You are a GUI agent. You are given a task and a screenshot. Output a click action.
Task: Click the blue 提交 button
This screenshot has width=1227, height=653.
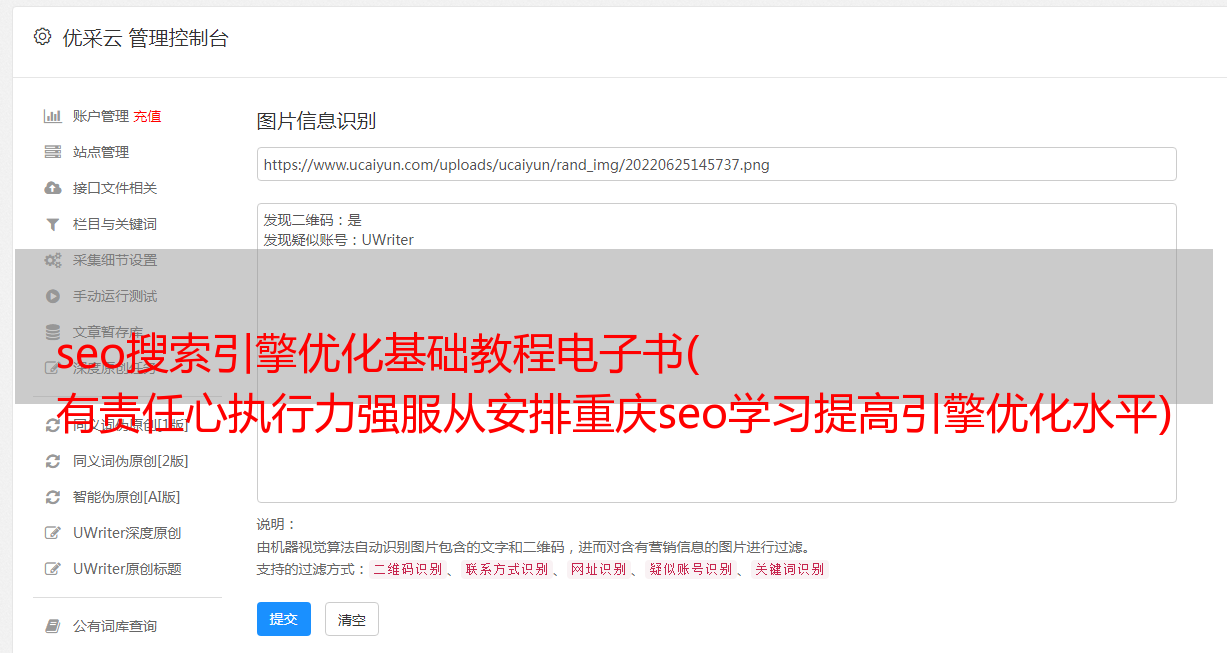pyautogui.click(x=284, y=619)
